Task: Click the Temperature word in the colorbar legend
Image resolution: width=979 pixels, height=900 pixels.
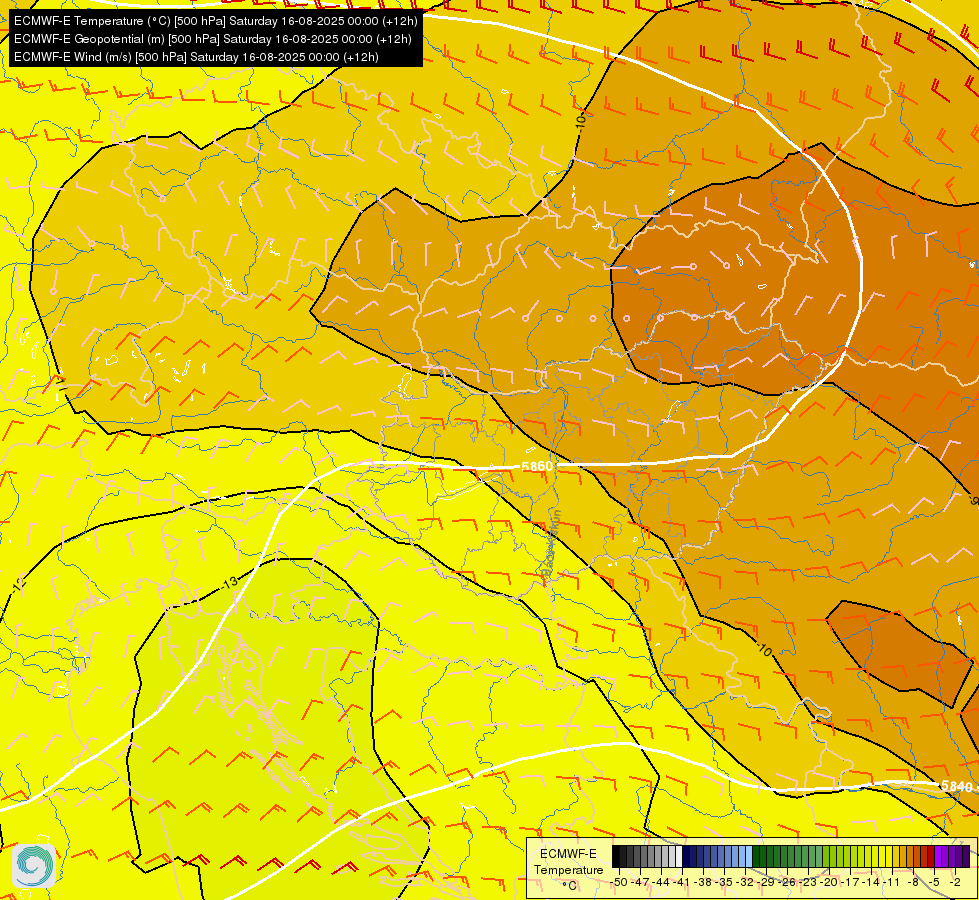Action: coord(569,870)
